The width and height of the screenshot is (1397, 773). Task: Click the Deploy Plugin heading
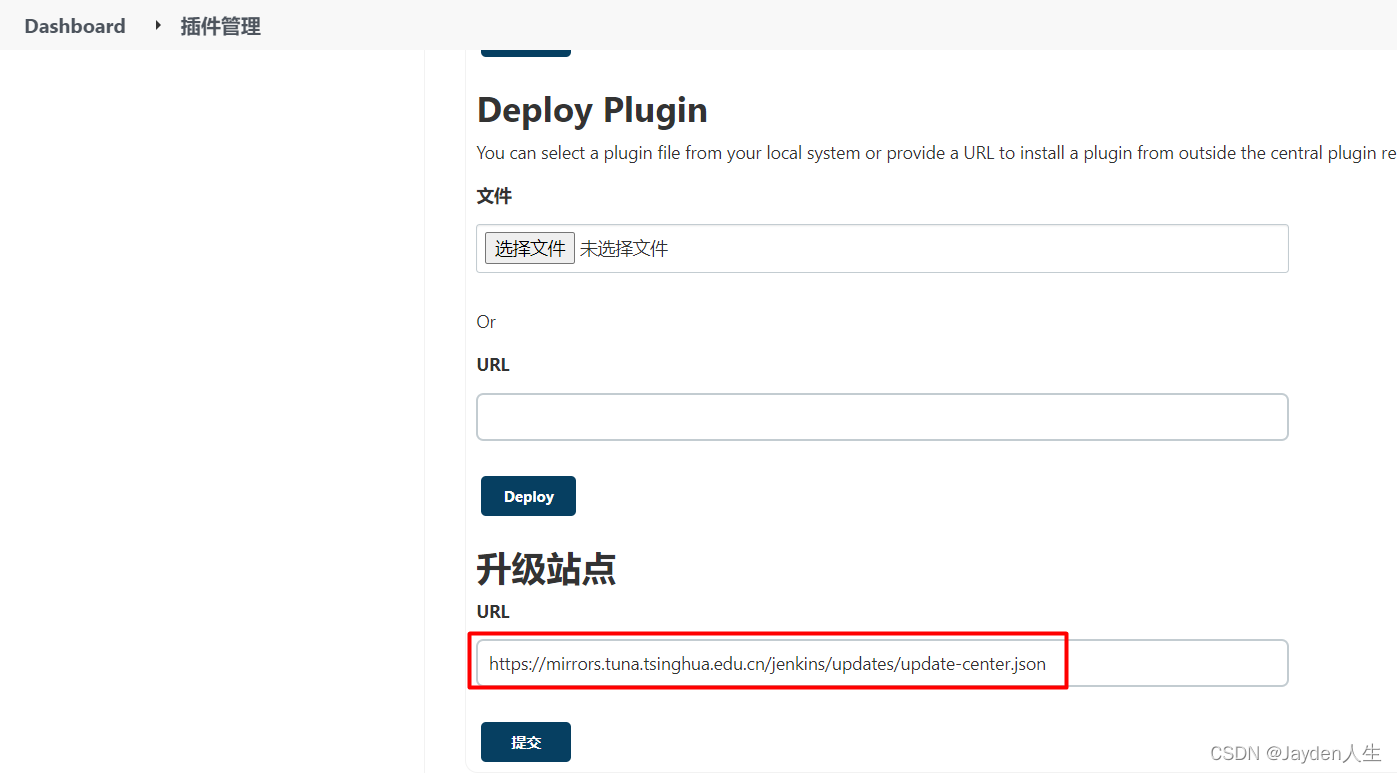click(x=592, y=110)
